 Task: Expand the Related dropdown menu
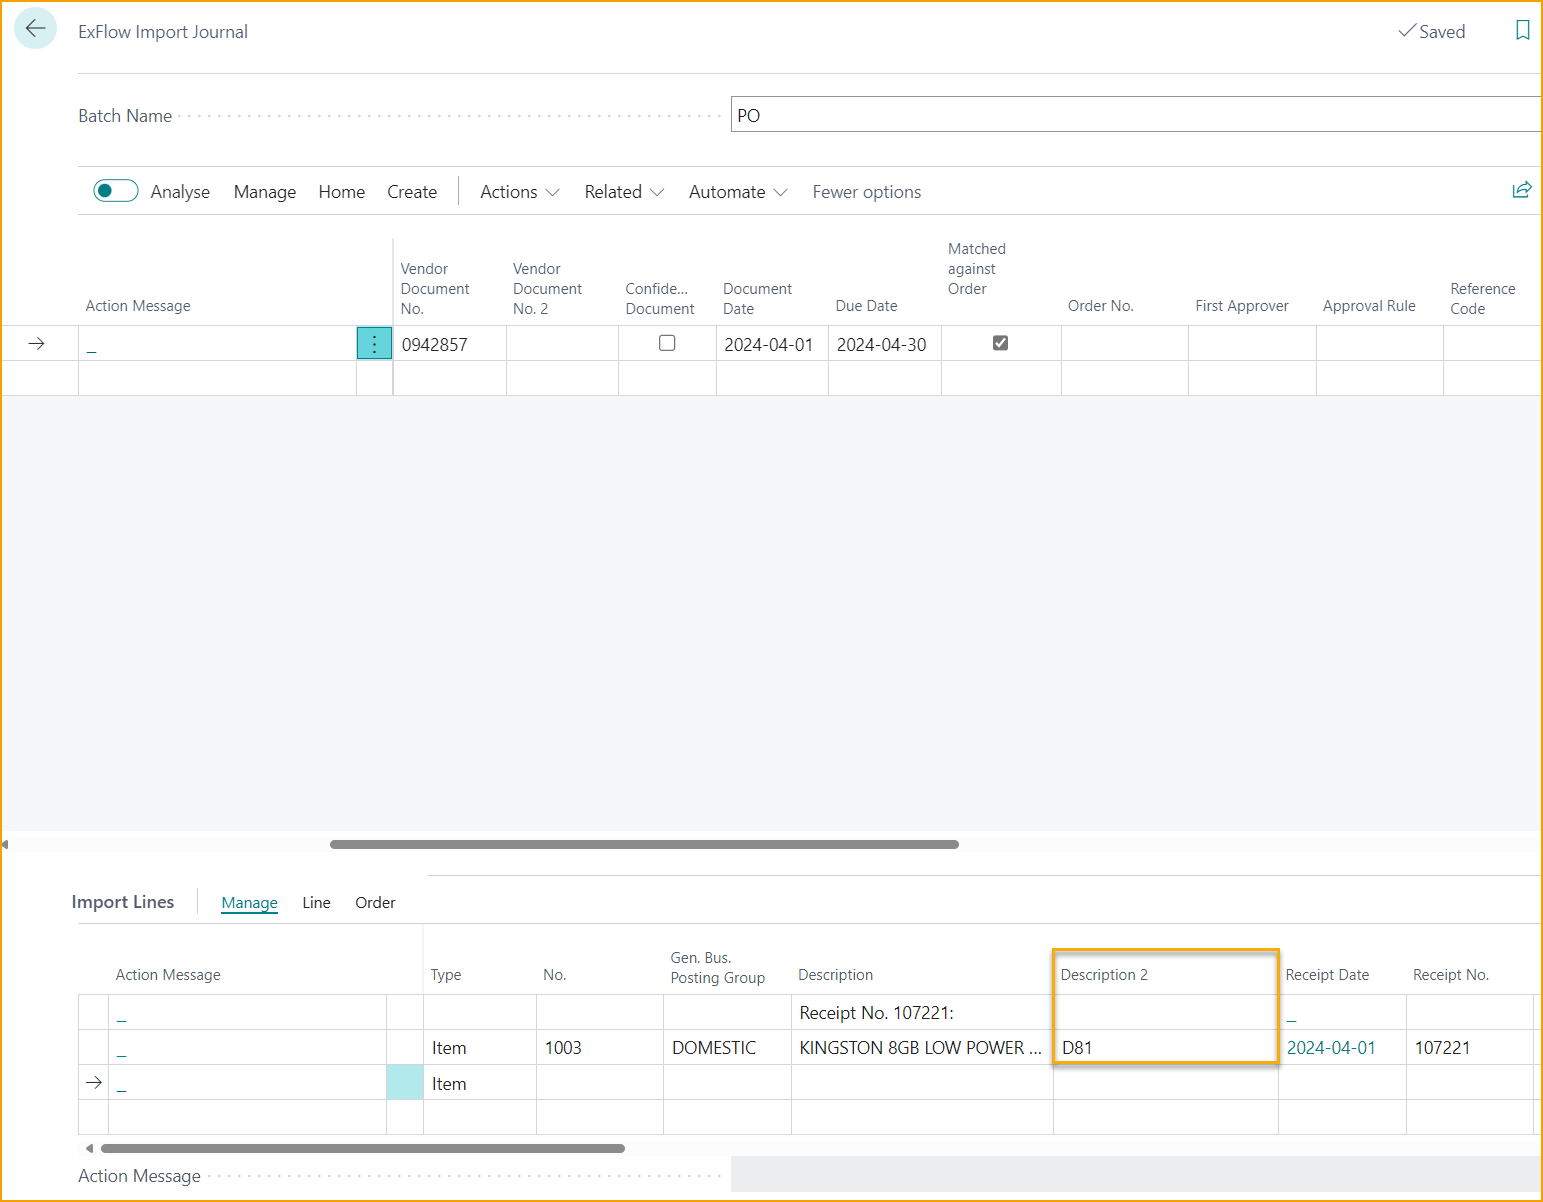pyautogui.click(x=624, y=192)
